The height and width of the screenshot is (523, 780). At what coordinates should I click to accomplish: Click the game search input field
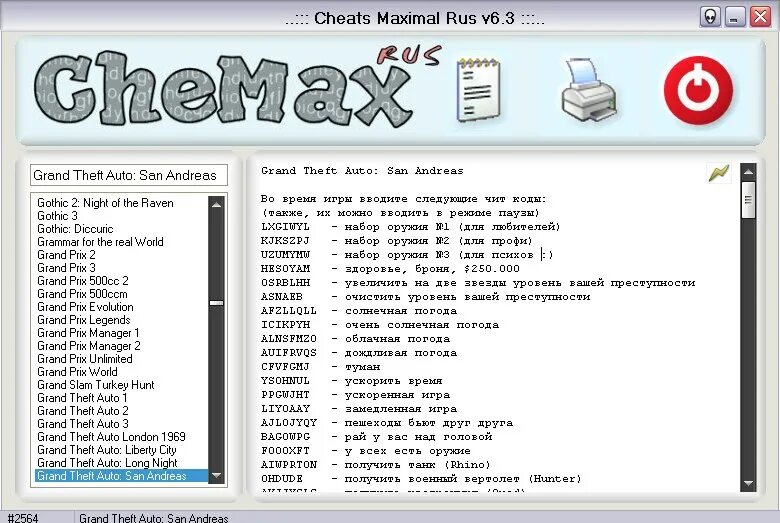point(129,175)
